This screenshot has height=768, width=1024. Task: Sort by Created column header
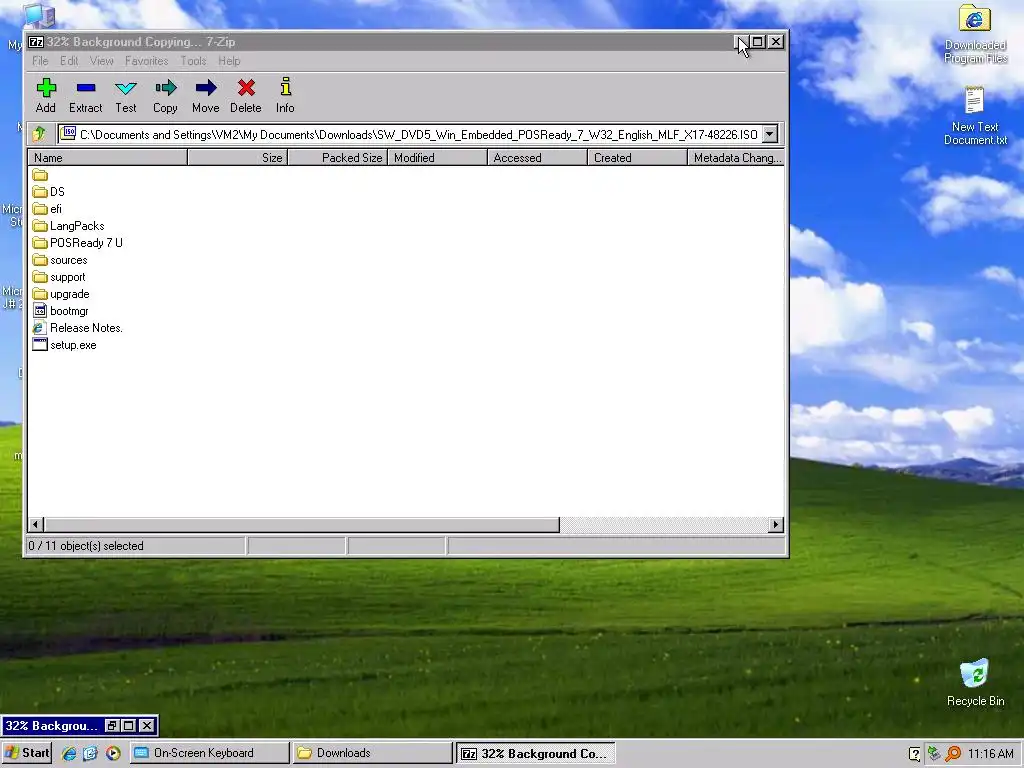click(637, 157)
